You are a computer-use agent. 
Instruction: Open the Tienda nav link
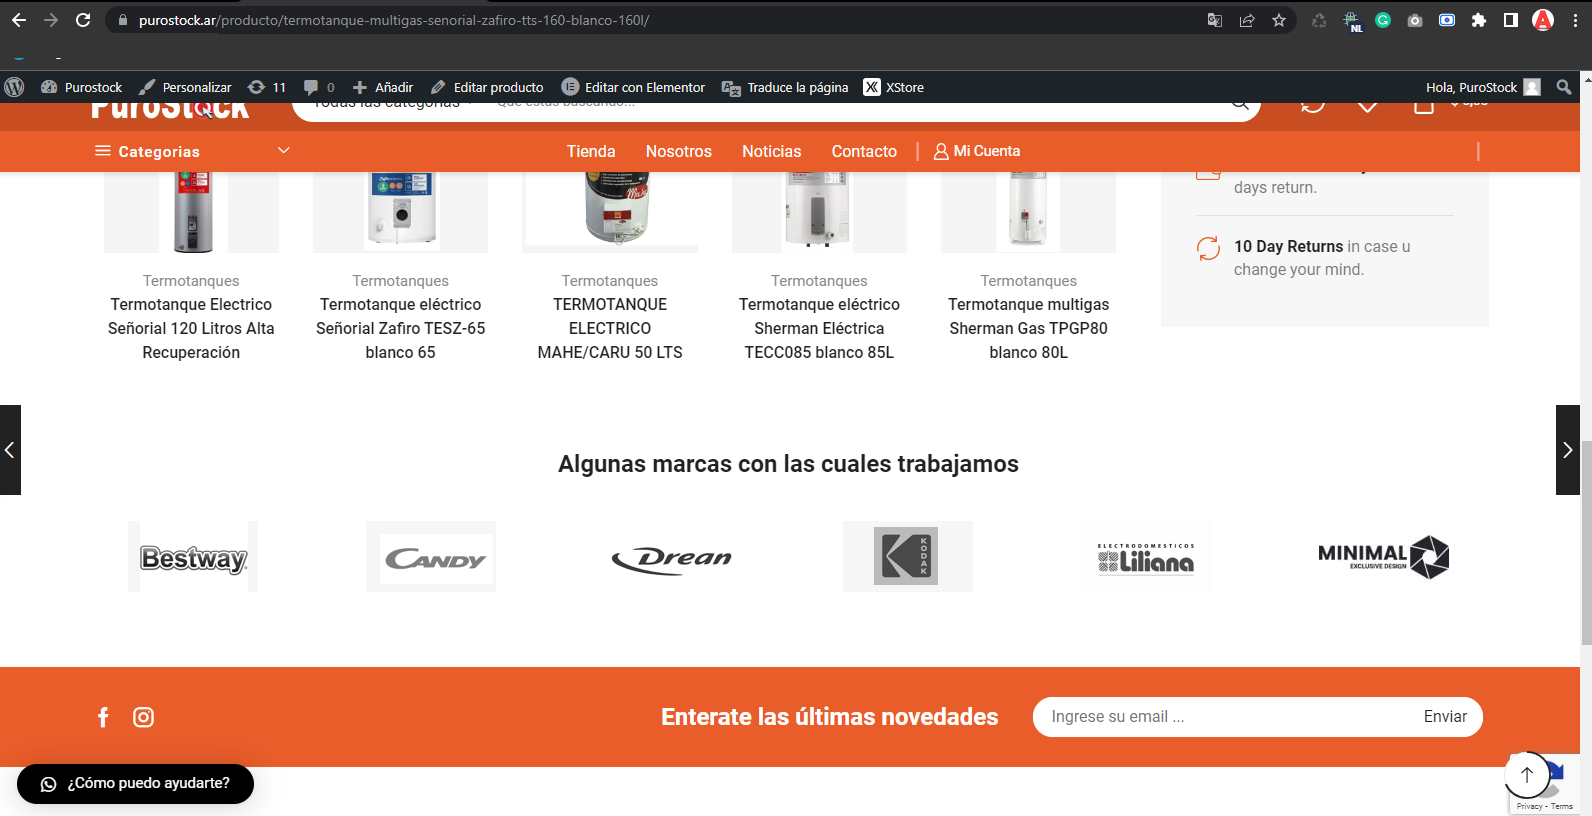click(x=591, y=151)
